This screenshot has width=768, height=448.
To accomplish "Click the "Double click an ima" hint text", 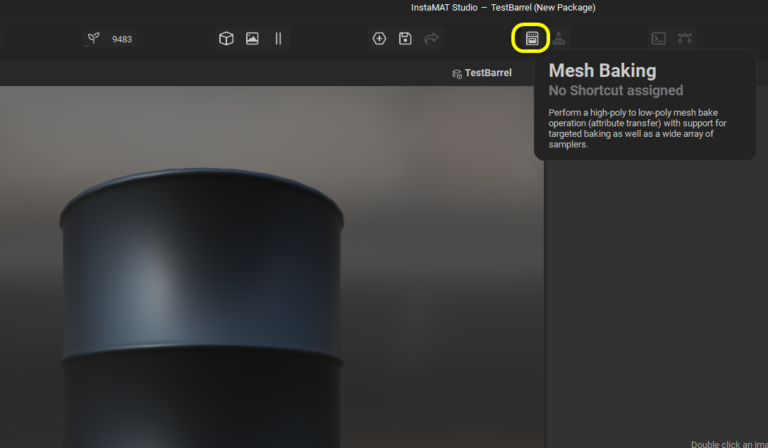I will click(x=728, y=443).
